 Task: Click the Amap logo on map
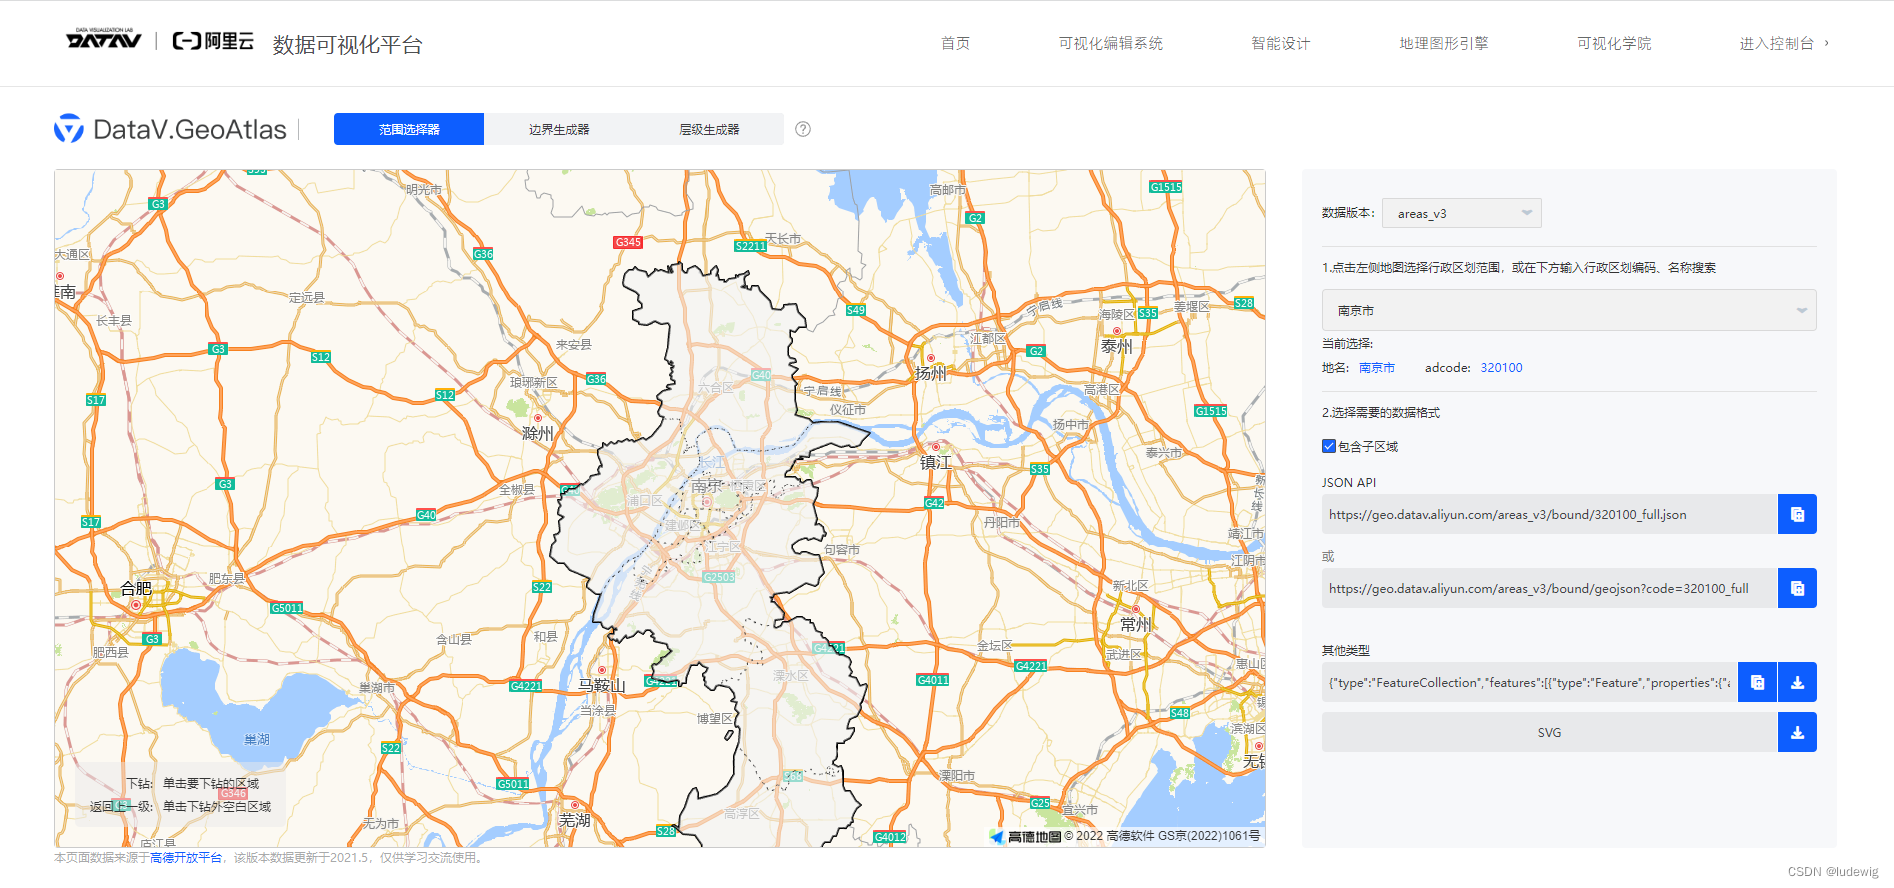[1025, 836]
